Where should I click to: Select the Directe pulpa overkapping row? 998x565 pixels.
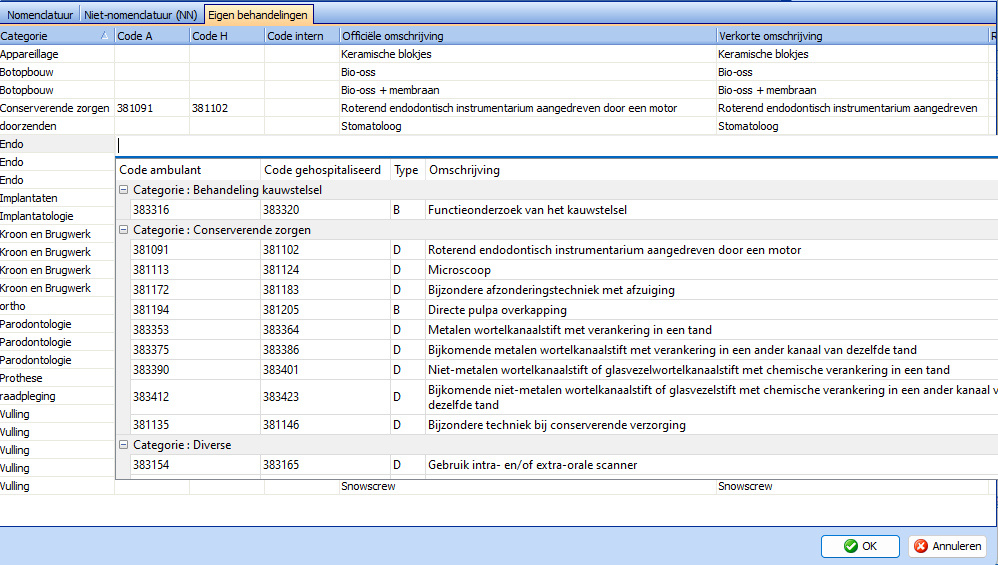[x=564, y=310]
